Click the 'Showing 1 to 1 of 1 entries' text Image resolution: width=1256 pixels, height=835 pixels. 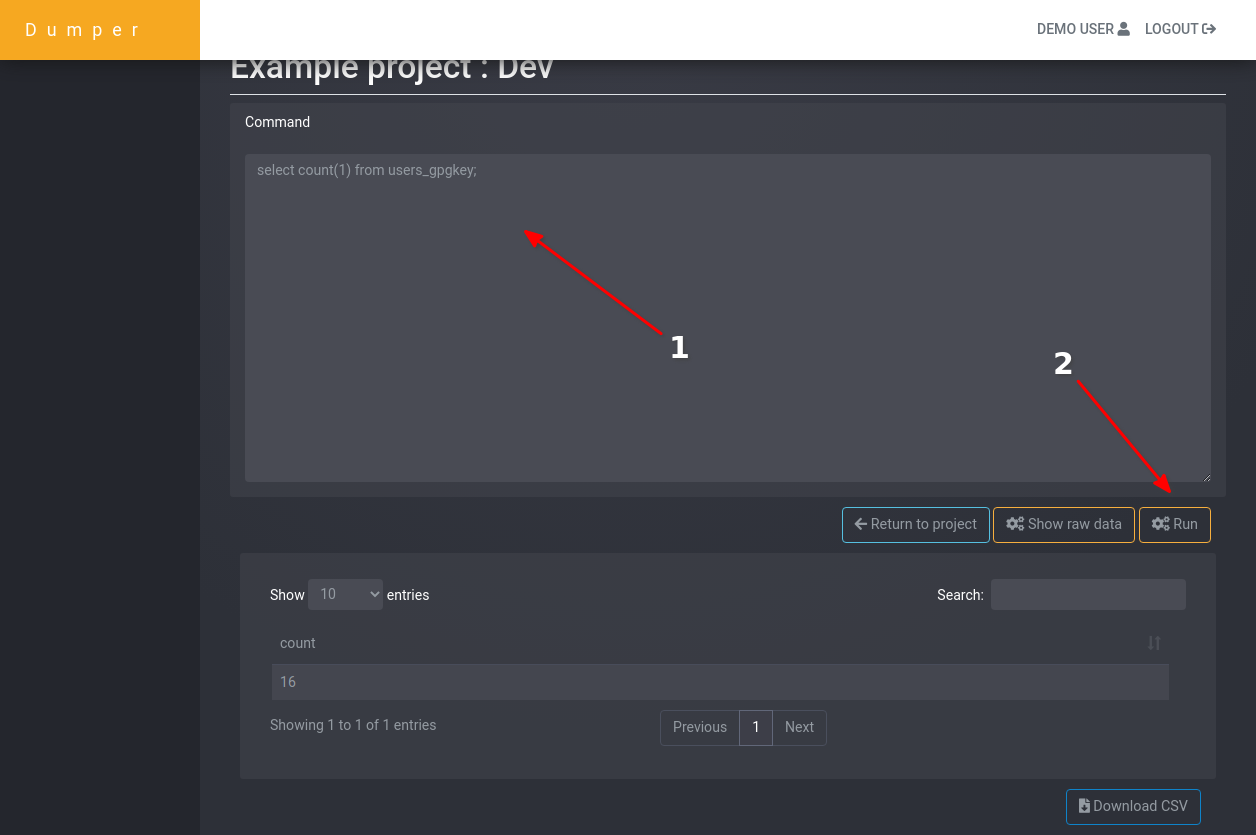pyautogui.click(x=353, y=725)
